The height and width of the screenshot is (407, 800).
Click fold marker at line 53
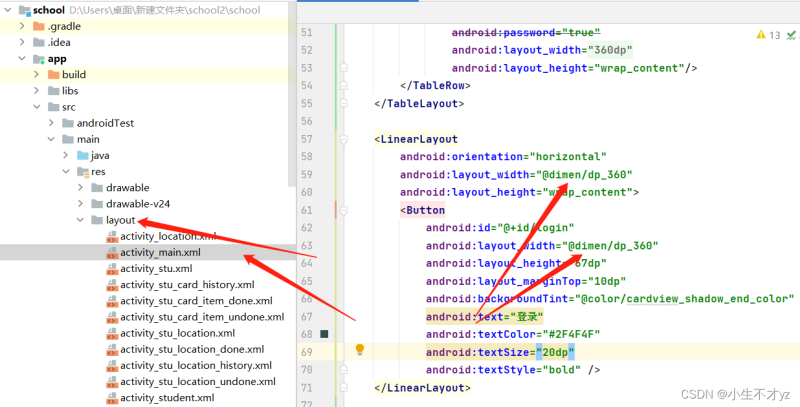(x=344, y=67)
